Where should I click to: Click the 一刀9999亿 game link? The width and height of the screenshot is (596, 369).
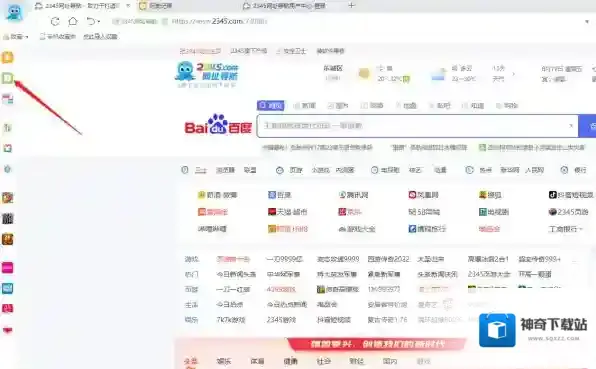tap(284, 259)
